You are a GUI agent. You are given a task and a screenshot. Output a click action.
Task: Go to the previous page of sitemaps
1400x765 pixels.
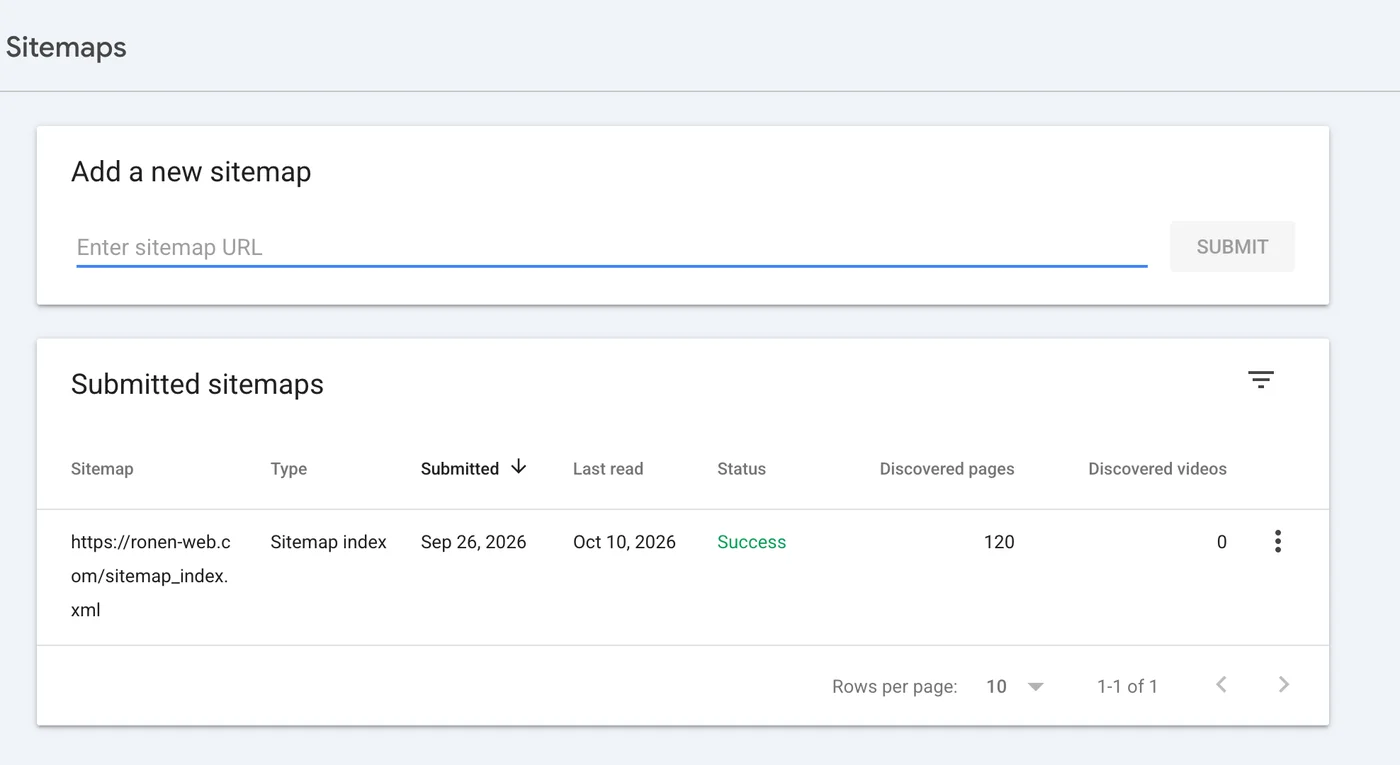coord(1221,685)
